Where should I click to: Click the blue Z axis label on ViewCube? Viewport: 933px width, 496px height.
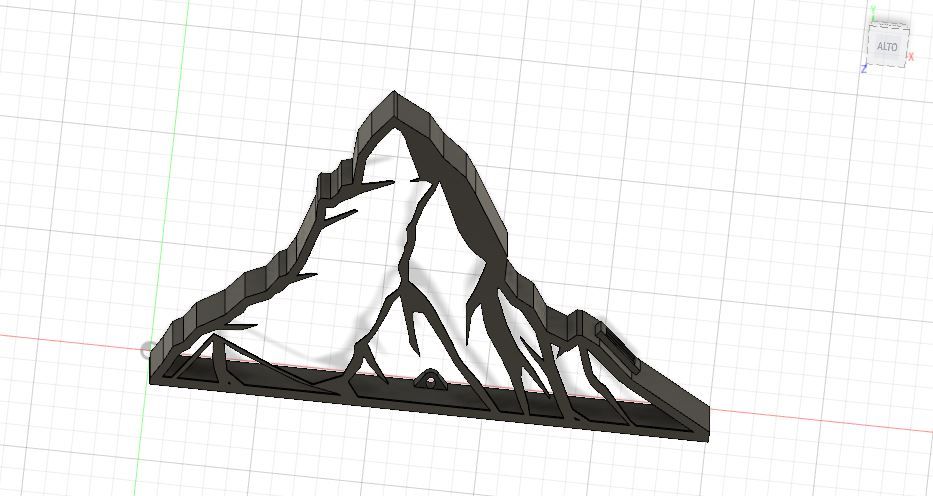[x=864, y=69]
